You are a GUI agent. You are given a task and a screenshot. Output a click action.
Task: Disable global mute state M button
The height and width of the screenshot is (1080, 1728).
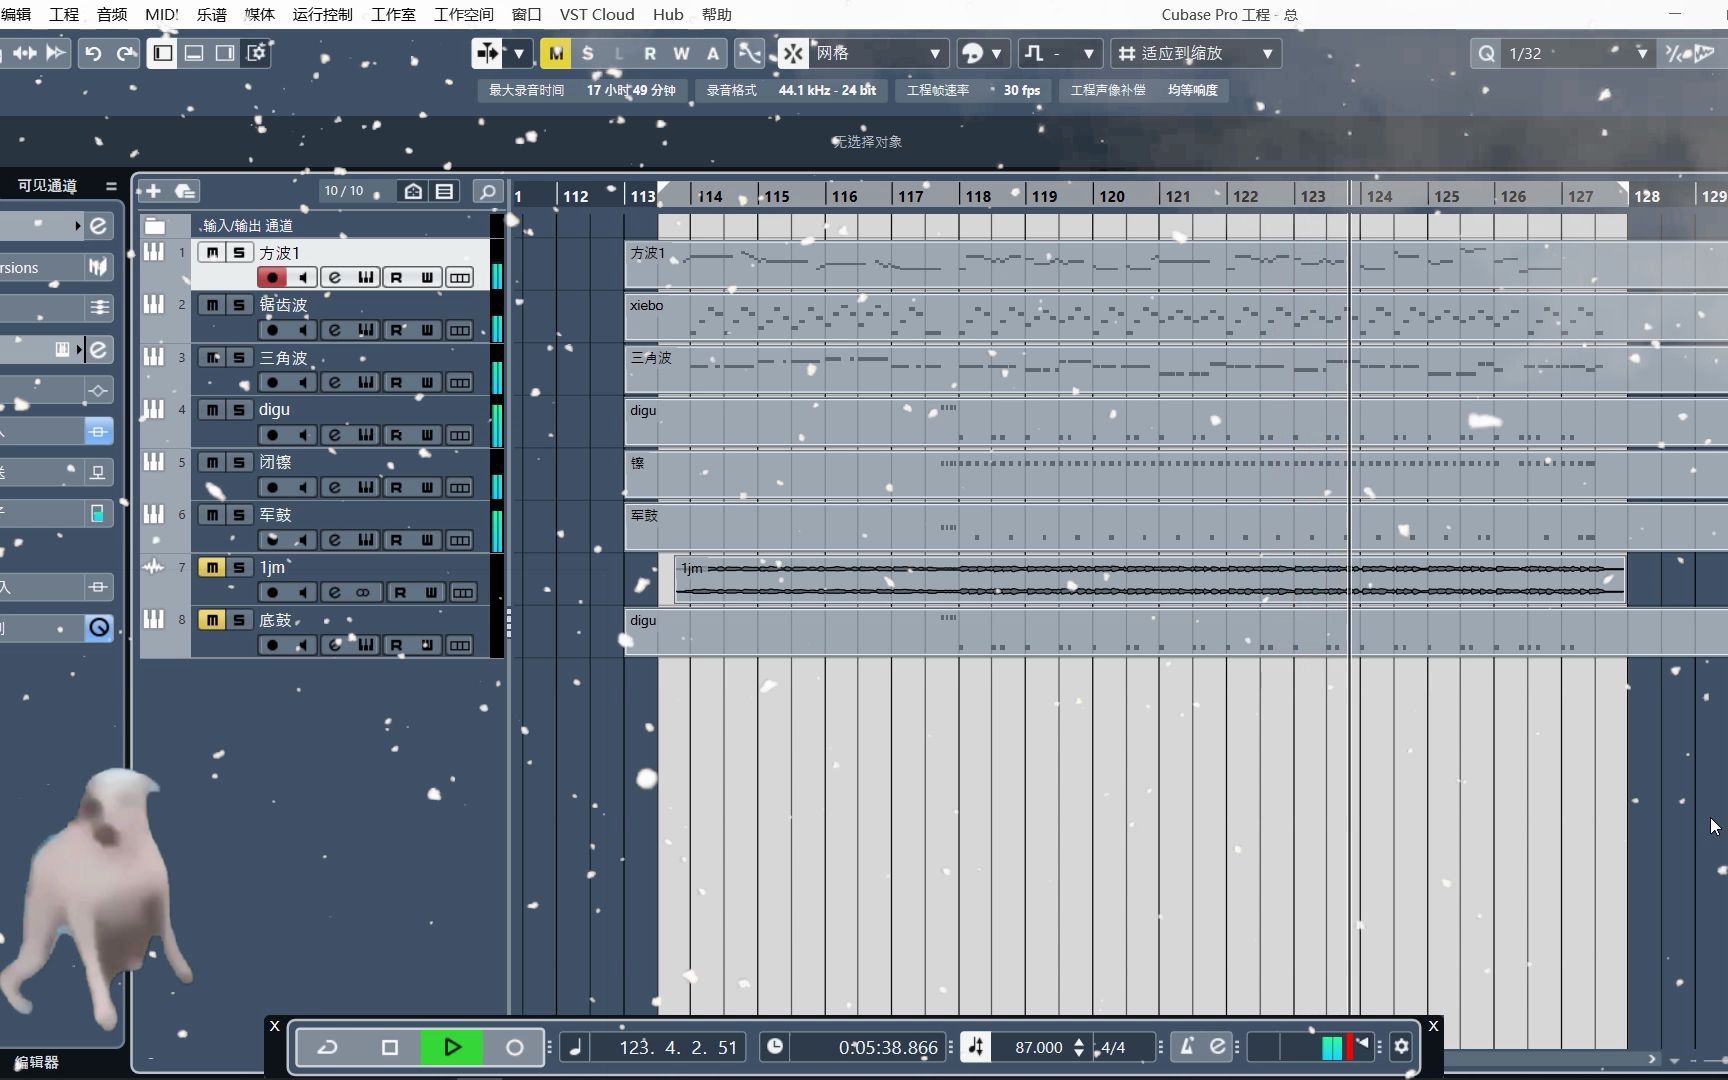(556, 54)
